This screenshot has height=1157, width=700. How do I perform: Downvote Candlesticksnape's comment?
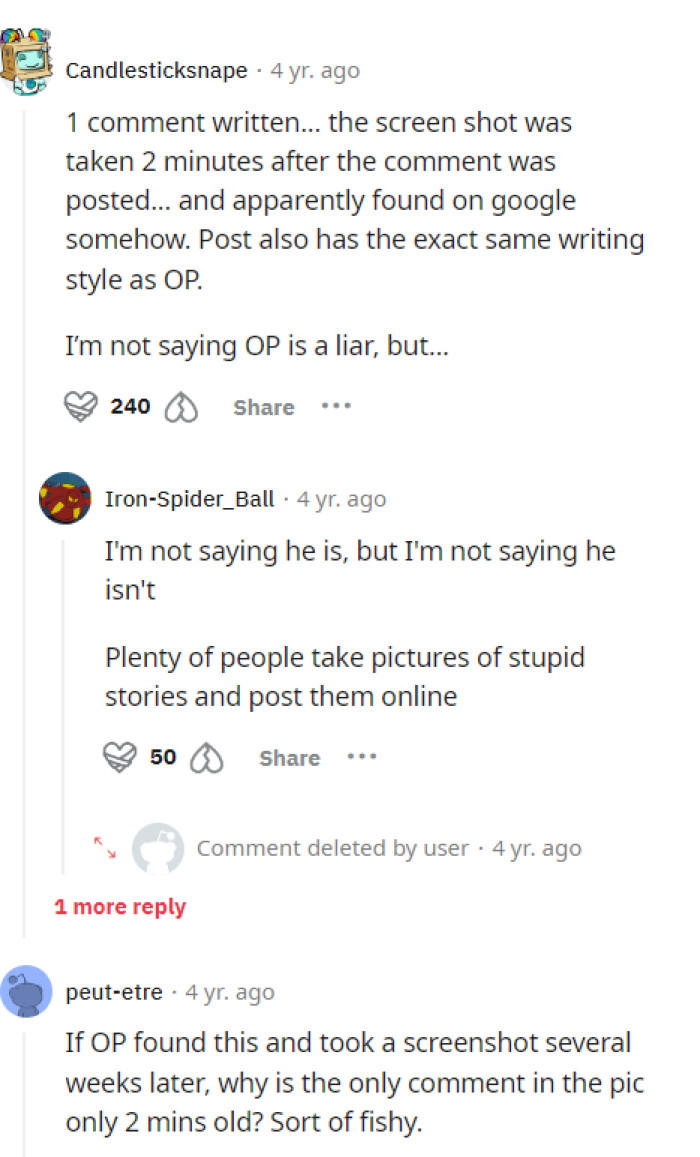pyautogui.click(x=180, y=406)
